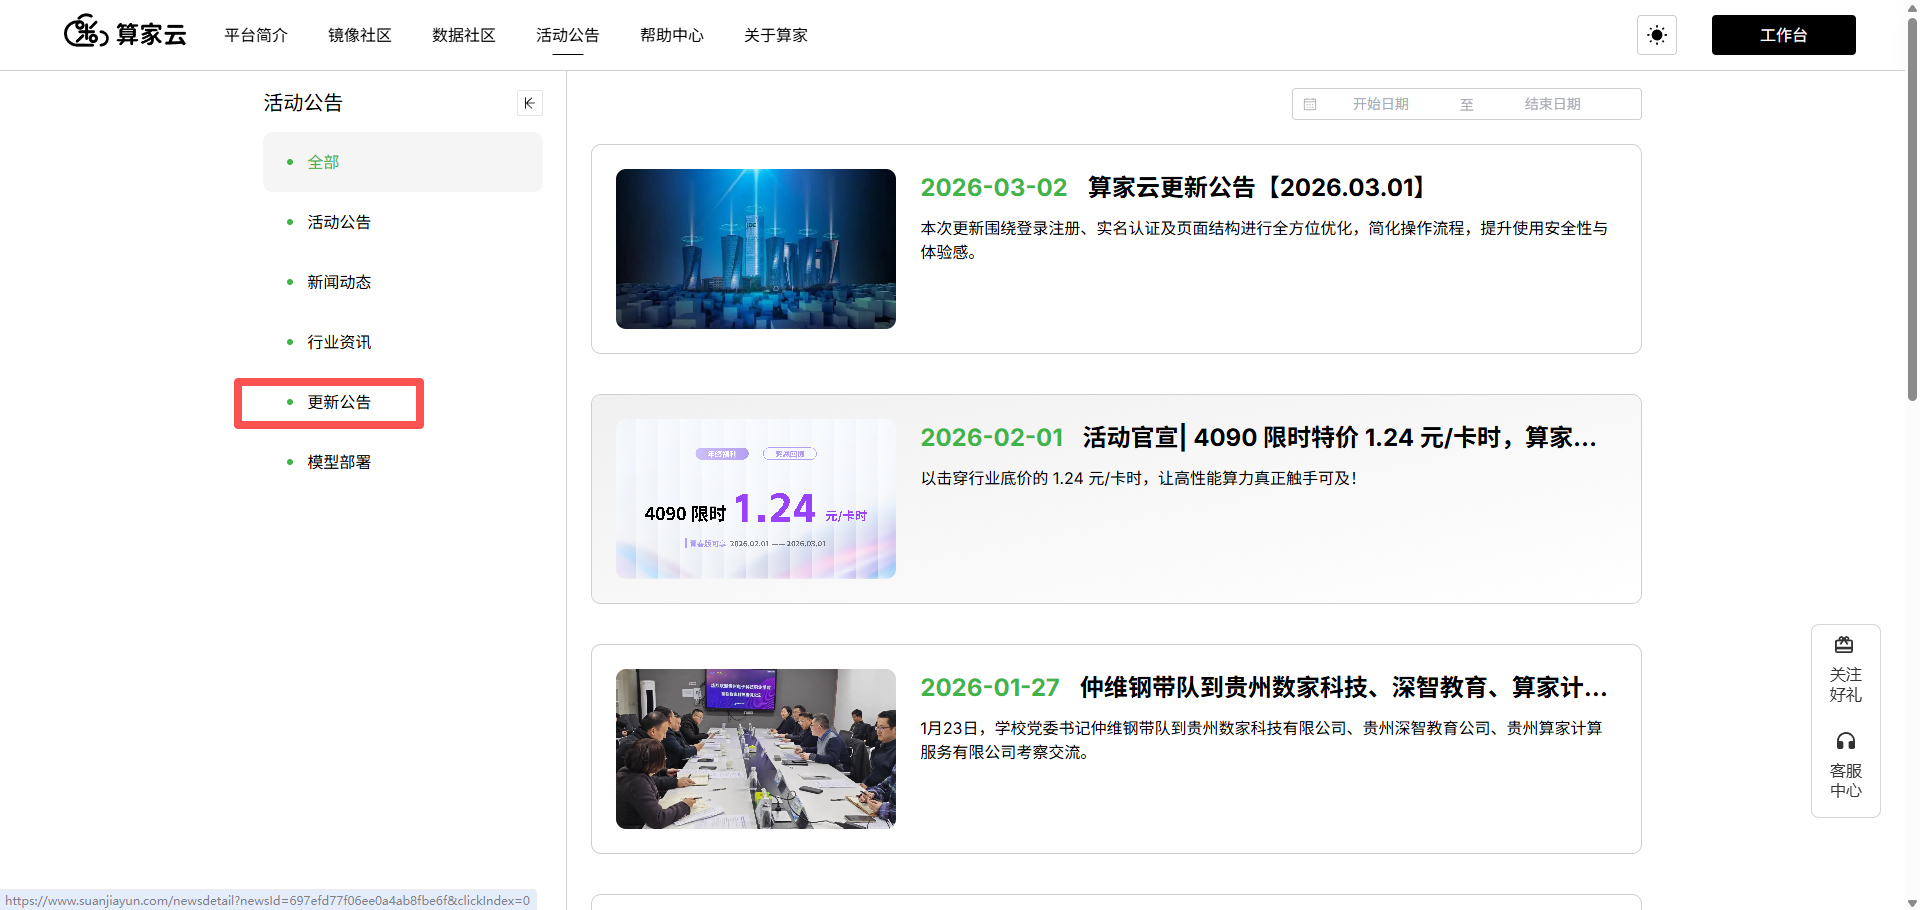
Task: Open the 工作台 button
Action: [x=1783, y=35]
